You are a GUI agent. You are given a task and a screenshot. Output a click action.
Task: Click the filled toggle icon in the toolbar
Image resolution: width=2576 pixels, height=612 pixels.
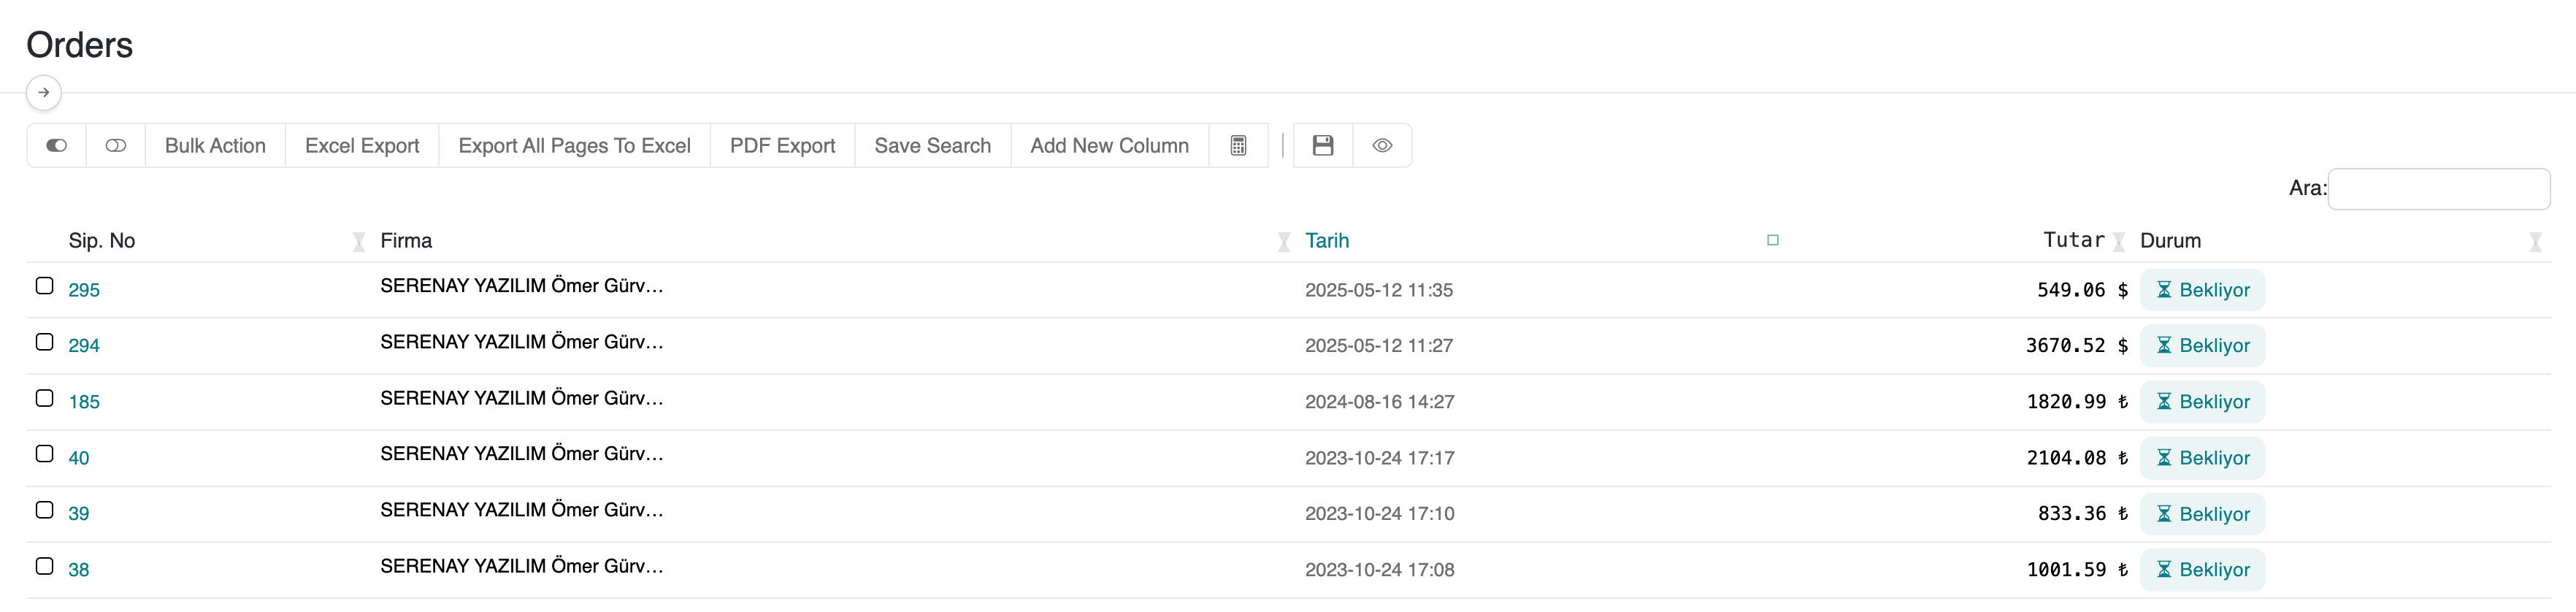coord(57,146)
